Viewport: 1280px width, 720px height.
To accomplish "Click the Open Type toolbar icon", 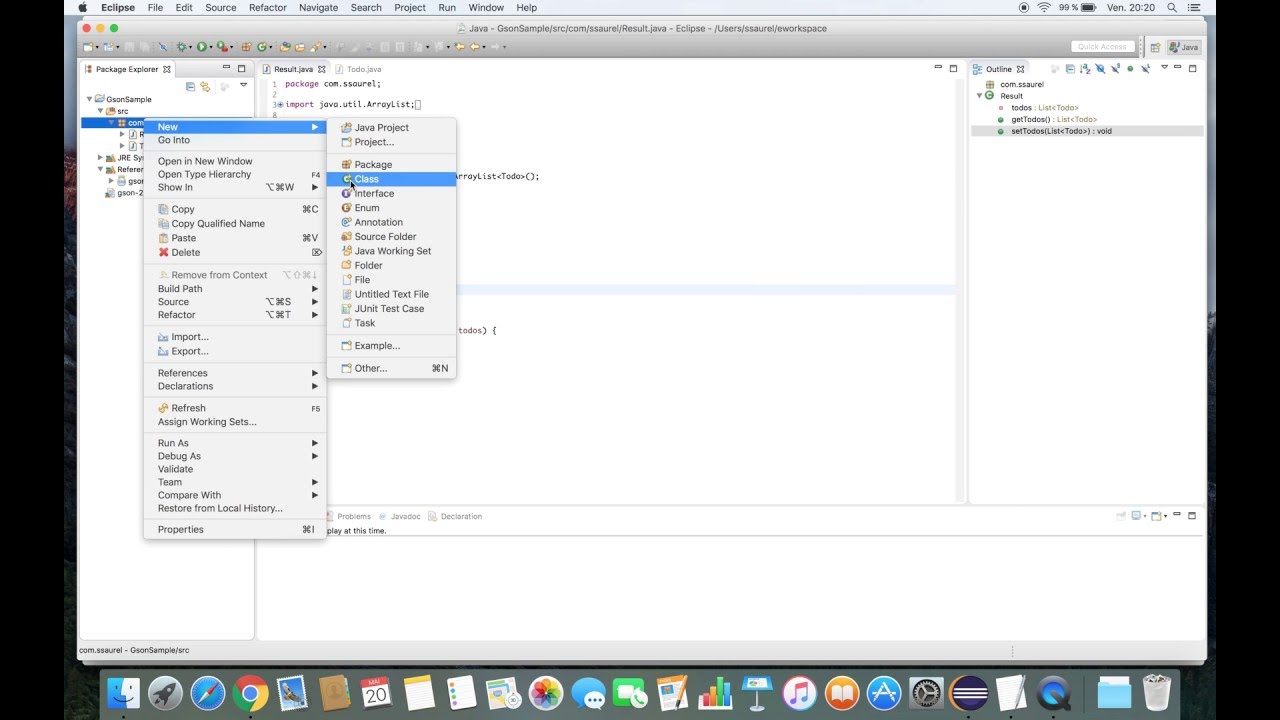I will pos(285,47).
